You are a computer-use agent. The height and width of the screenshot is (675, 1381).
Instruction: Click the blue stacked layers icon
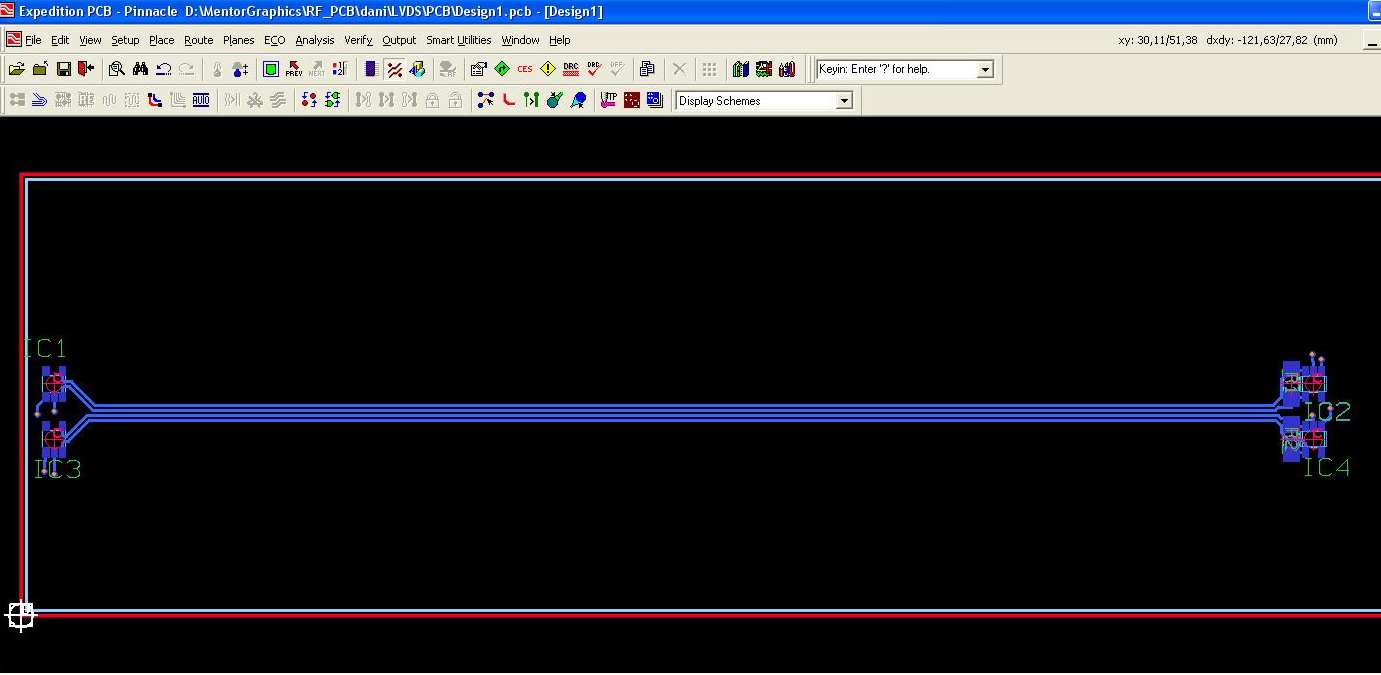[655, 100]
